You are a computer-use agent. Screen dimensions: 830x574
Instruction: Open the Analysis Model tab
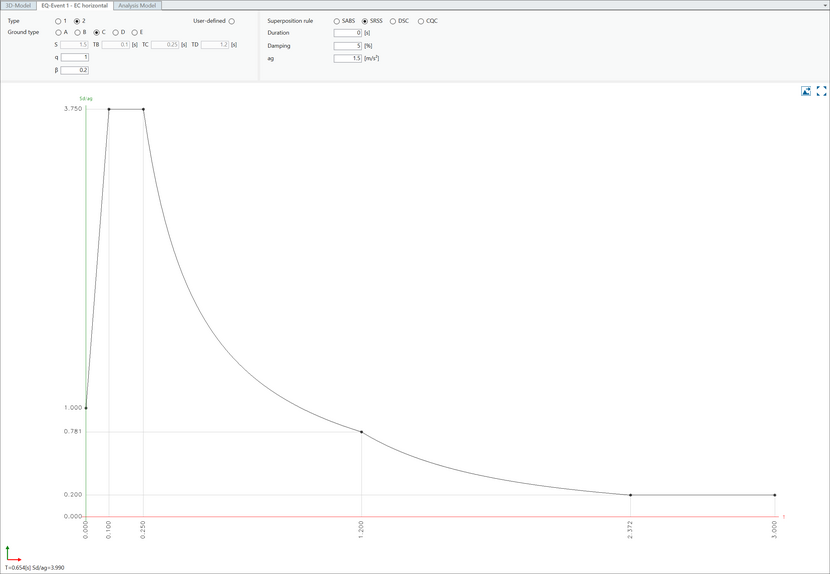pyautogui.click(x=135, y=5)
